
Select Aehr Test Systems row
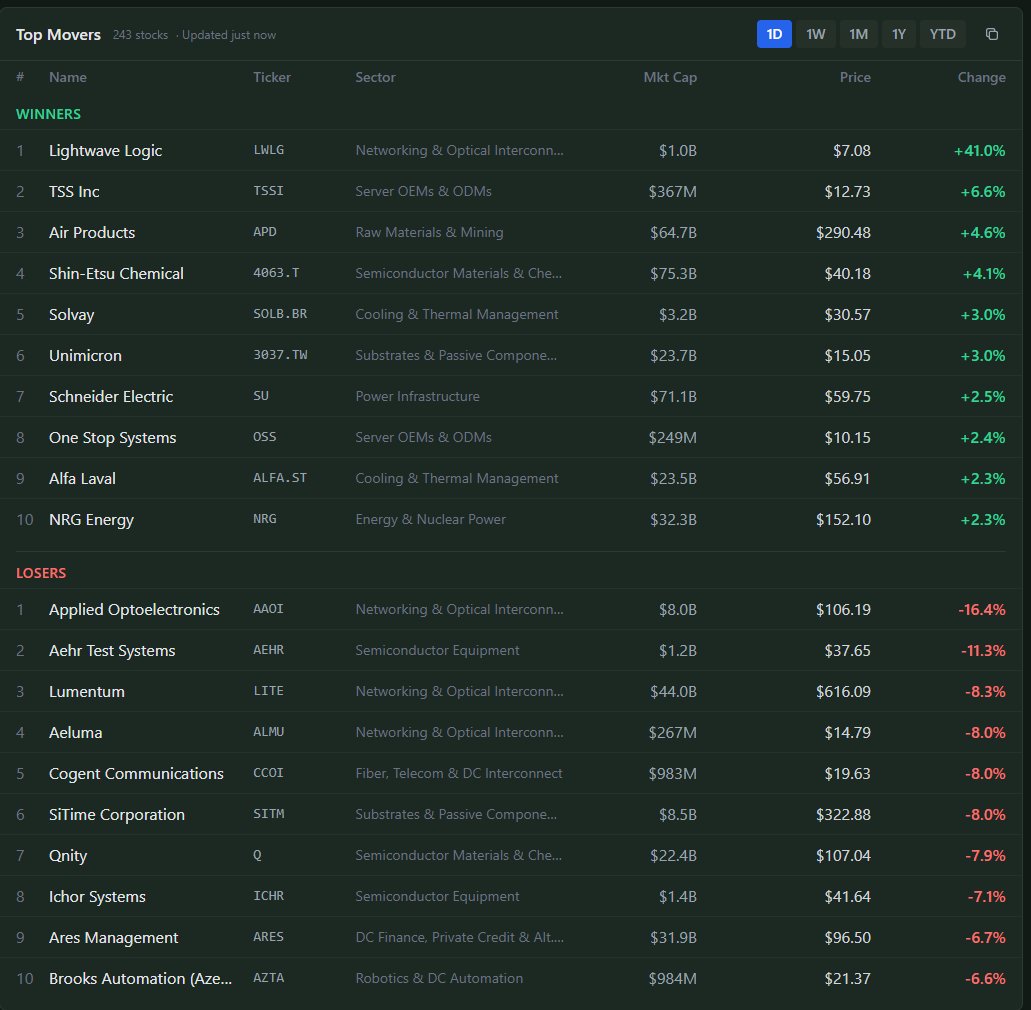[511, 650]
